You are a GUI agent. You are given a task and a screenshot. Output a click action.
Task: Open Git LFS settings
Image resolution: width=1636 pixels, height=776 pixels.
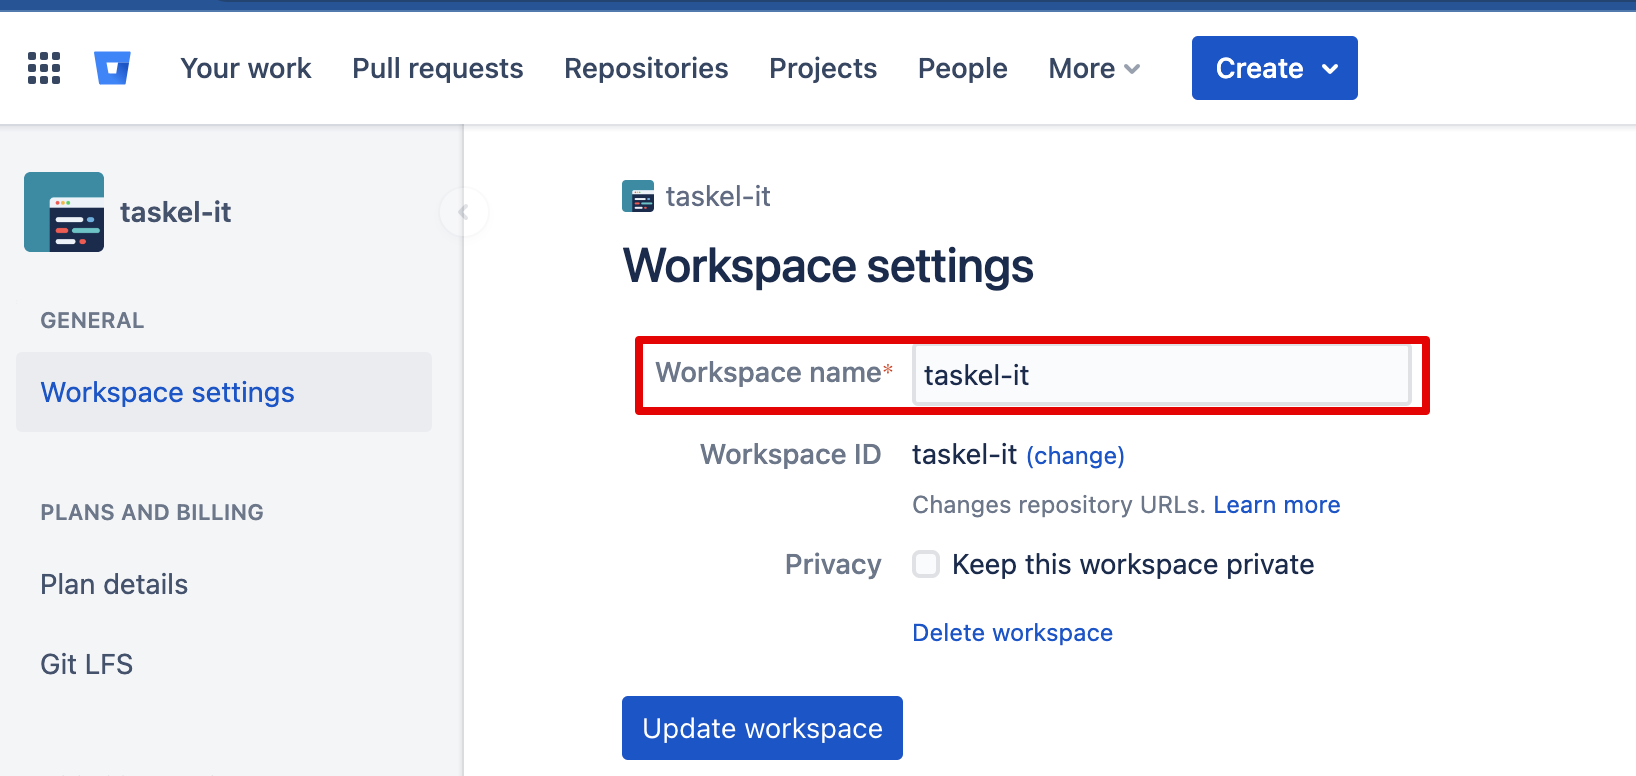tap(87, 664)
